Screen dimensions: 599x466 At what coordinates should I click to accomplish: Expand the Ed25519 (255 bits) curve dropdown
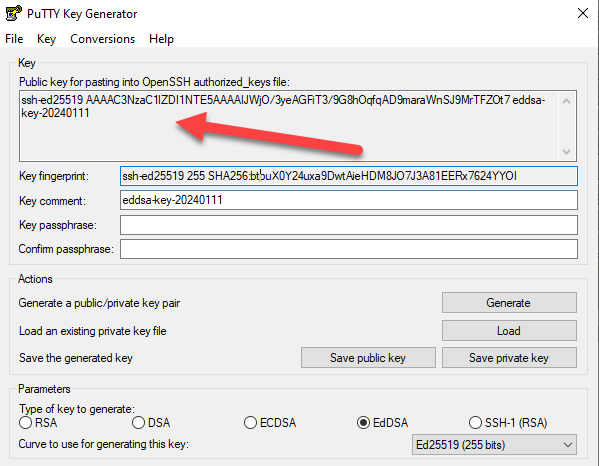point(494,445)
